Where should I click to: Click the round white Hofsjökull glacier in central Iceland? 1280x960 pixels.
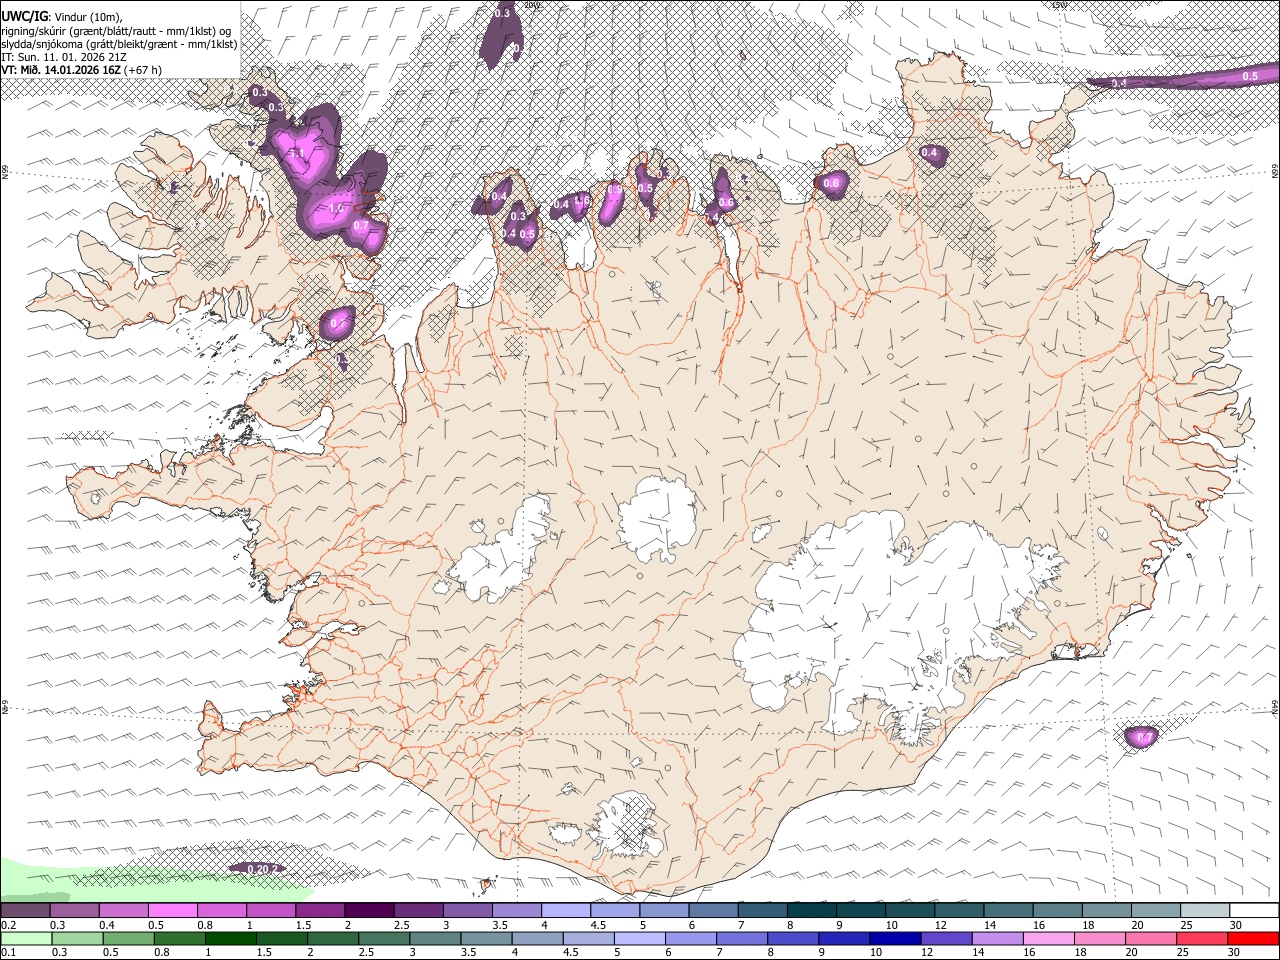[659, 518]
